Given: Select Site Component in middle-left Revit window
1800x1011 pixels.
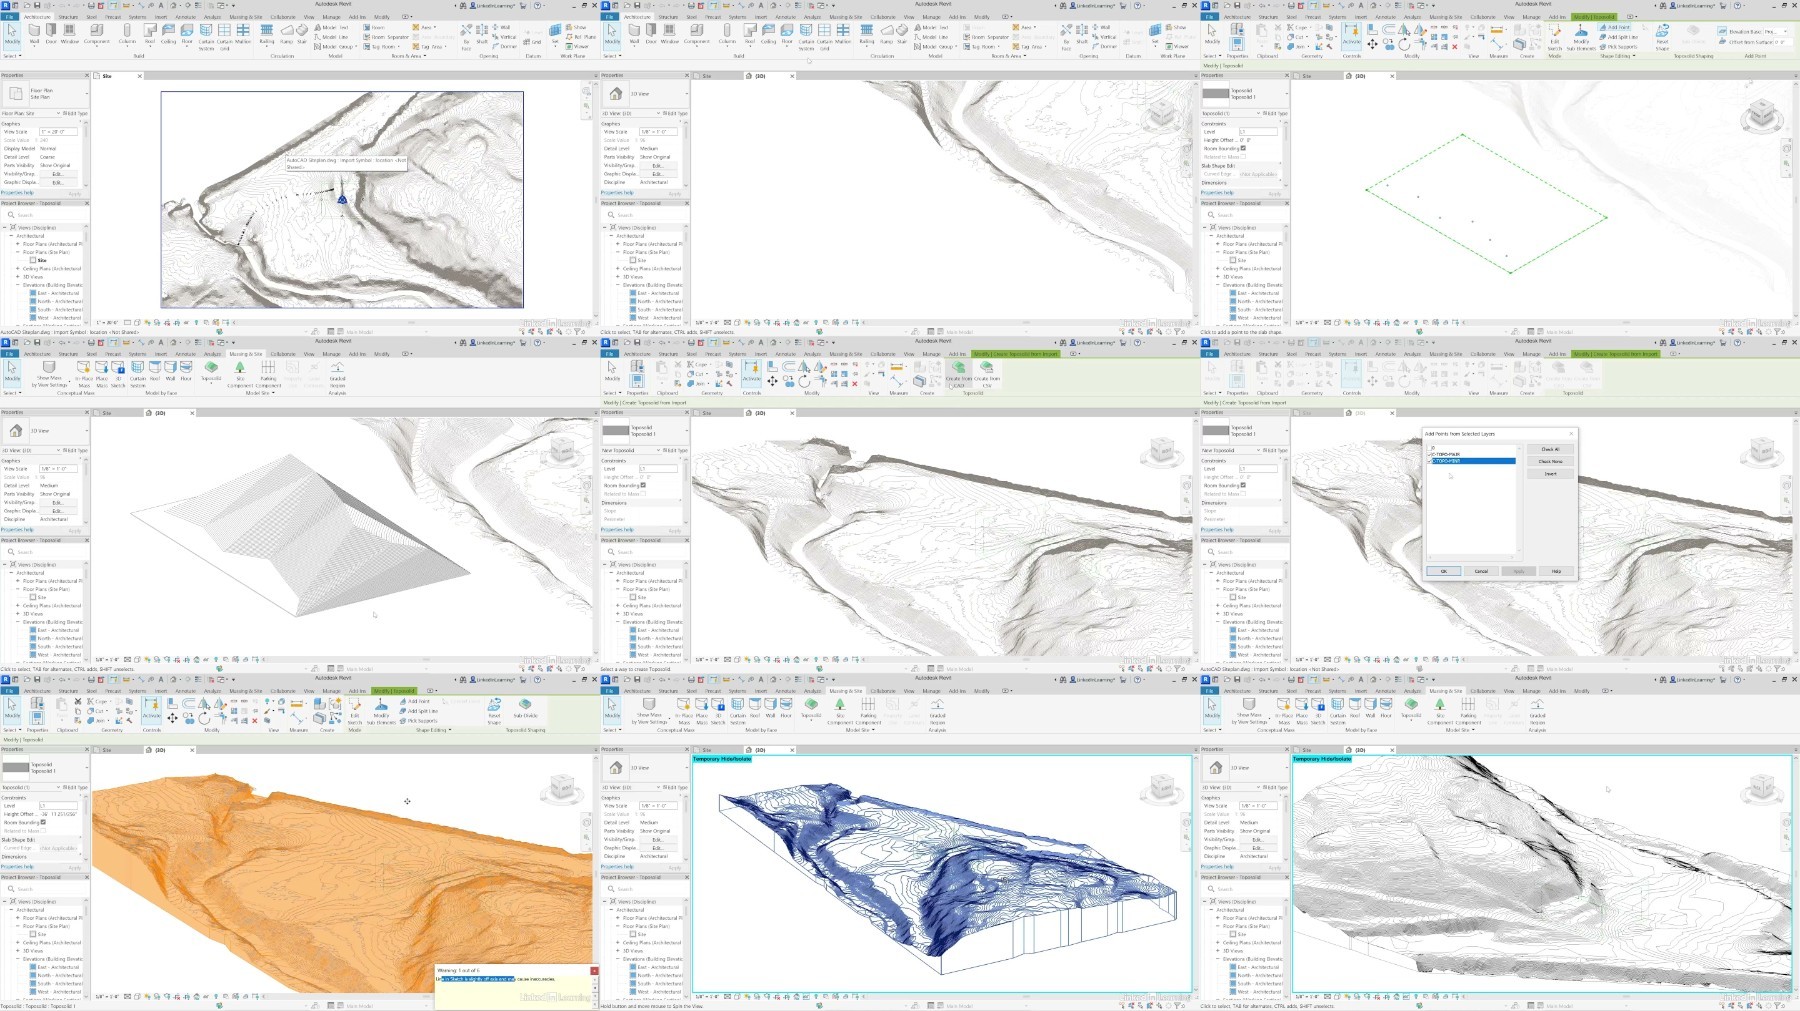Looking at the screenshot, I should tap(240, 373).
